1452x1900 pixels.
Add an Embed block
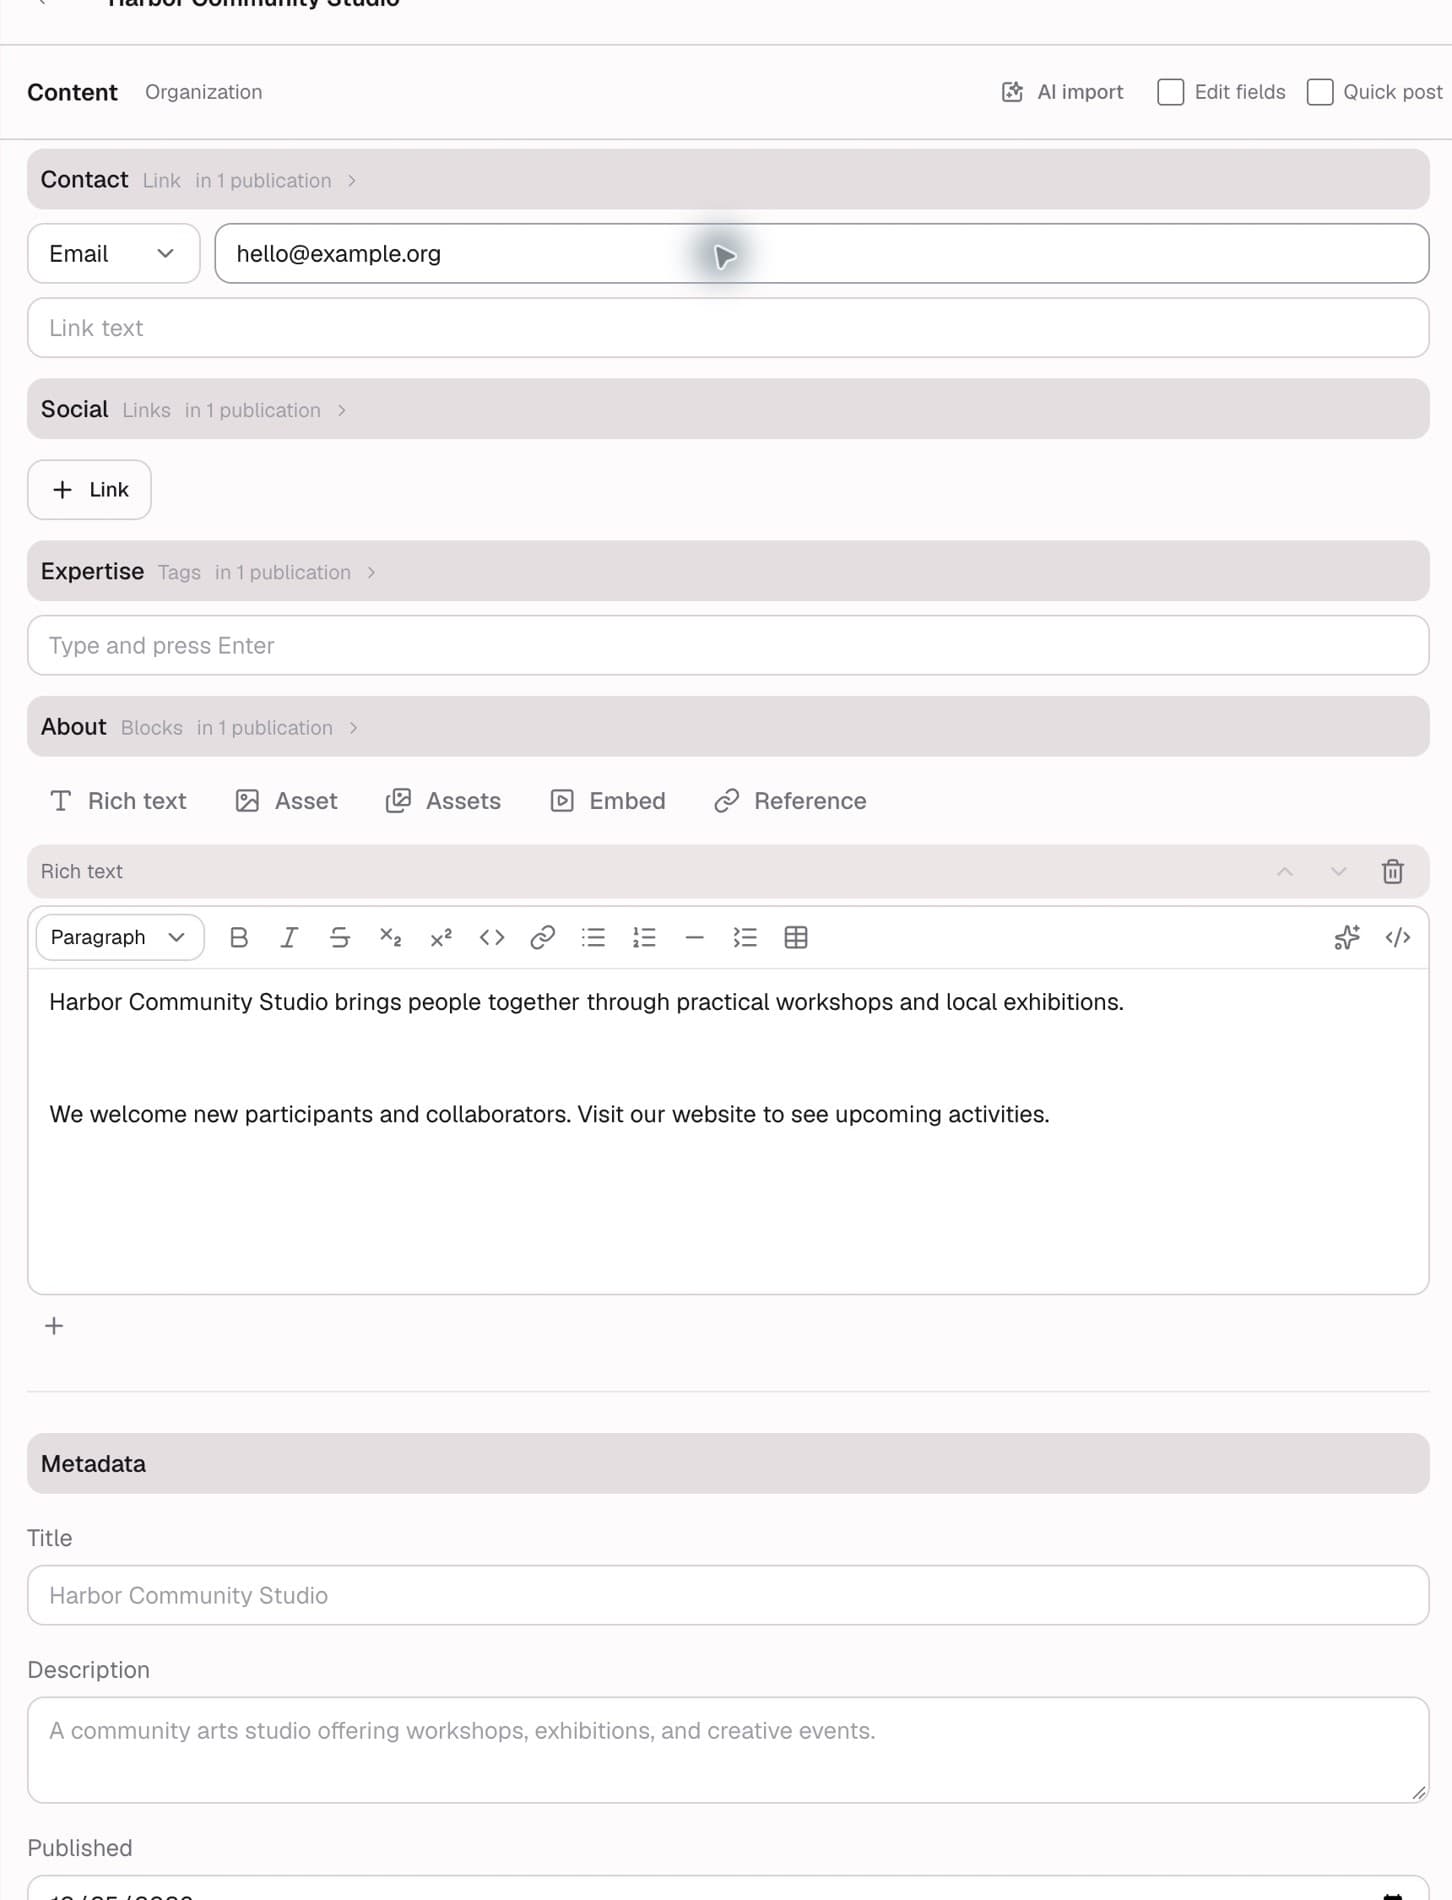point(608,801)
